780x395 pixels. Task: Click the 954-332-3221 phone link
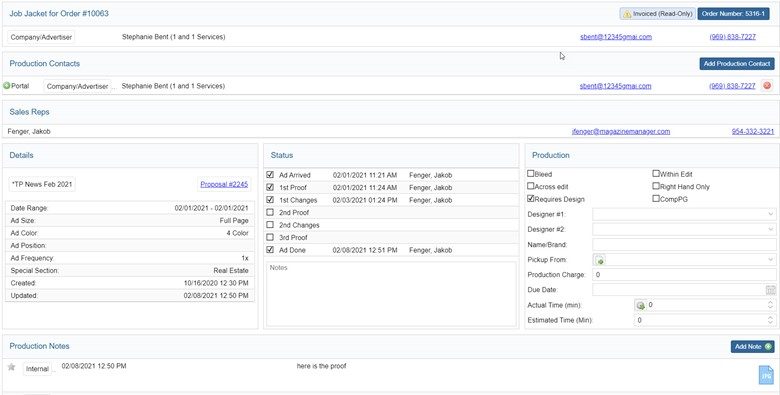753,132
